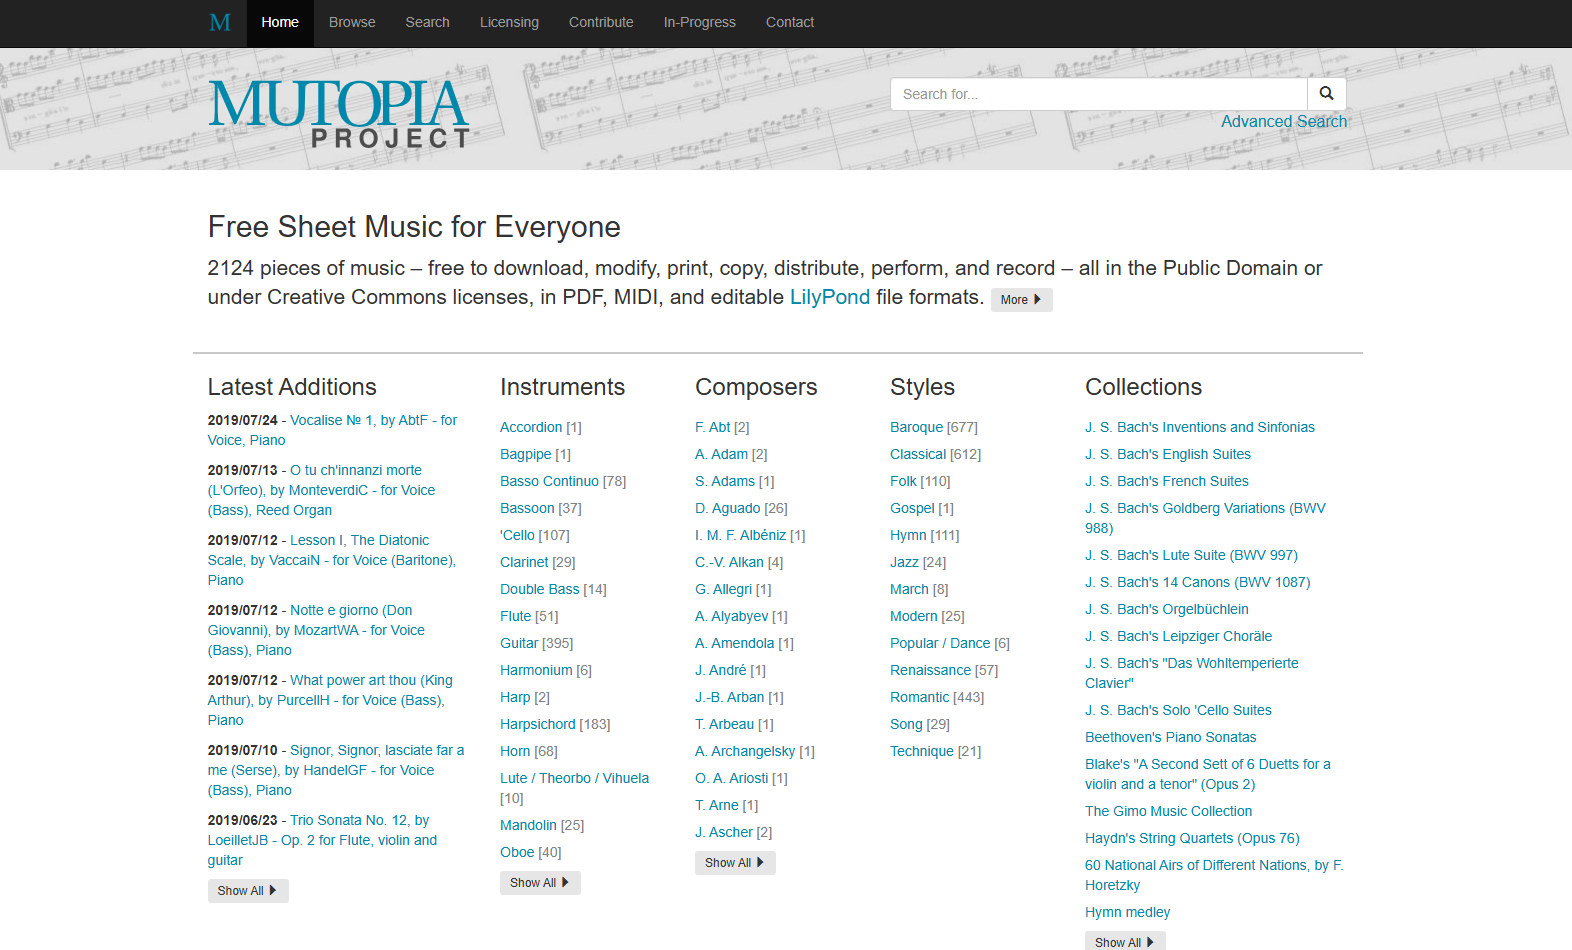
Task: Select Harpsichord instrument link
Action: 538,724
